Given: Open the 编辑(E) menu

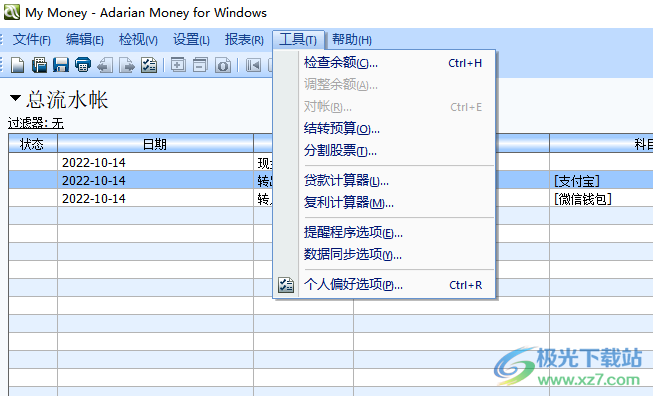Looking at the screenshot, I should pyautogui.click(x=85, y=40).
